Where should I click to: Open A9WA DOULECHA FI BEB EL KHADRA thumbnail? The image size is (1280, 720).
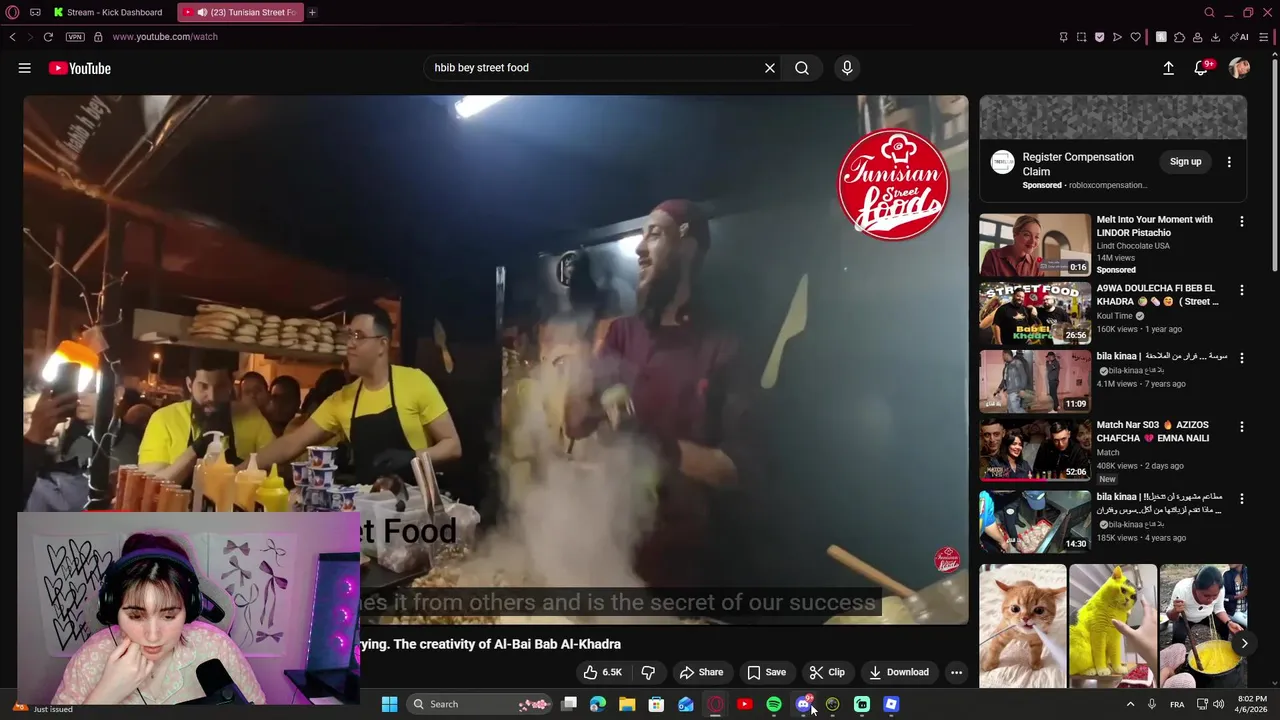tap(1035, 312)
